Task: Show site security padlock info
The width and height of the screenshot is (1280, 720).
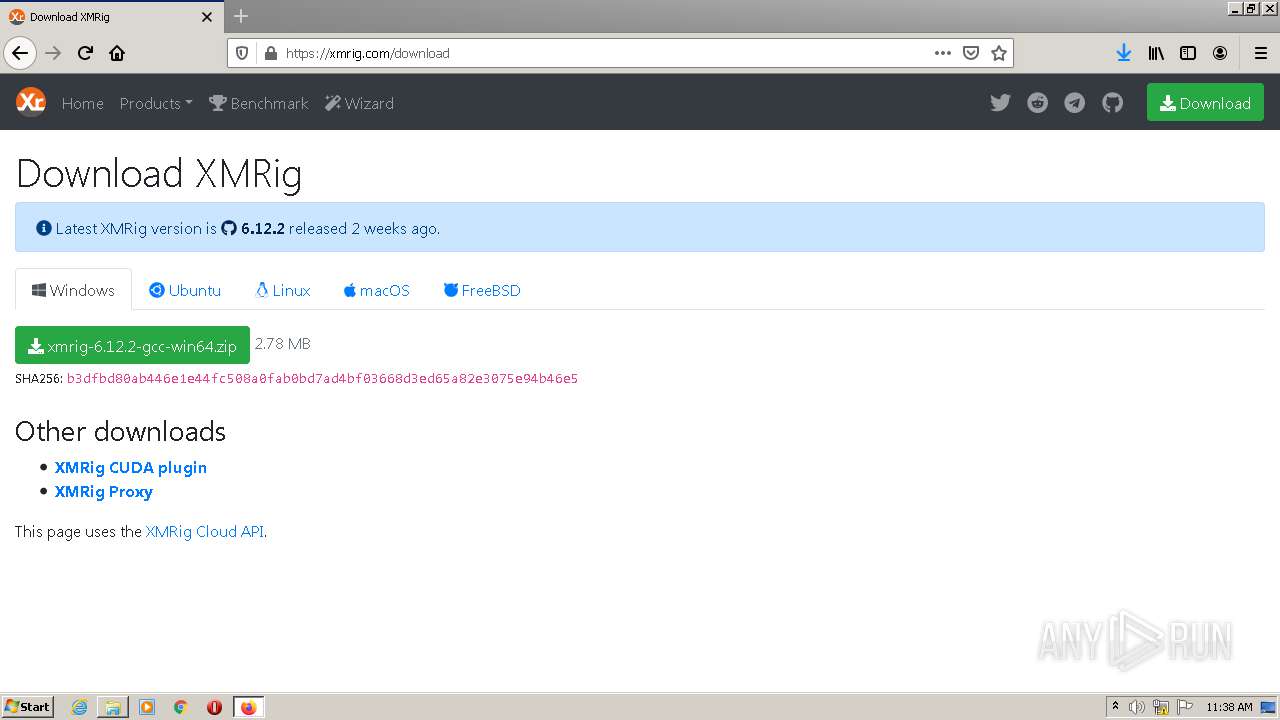Action: point(269,53)
